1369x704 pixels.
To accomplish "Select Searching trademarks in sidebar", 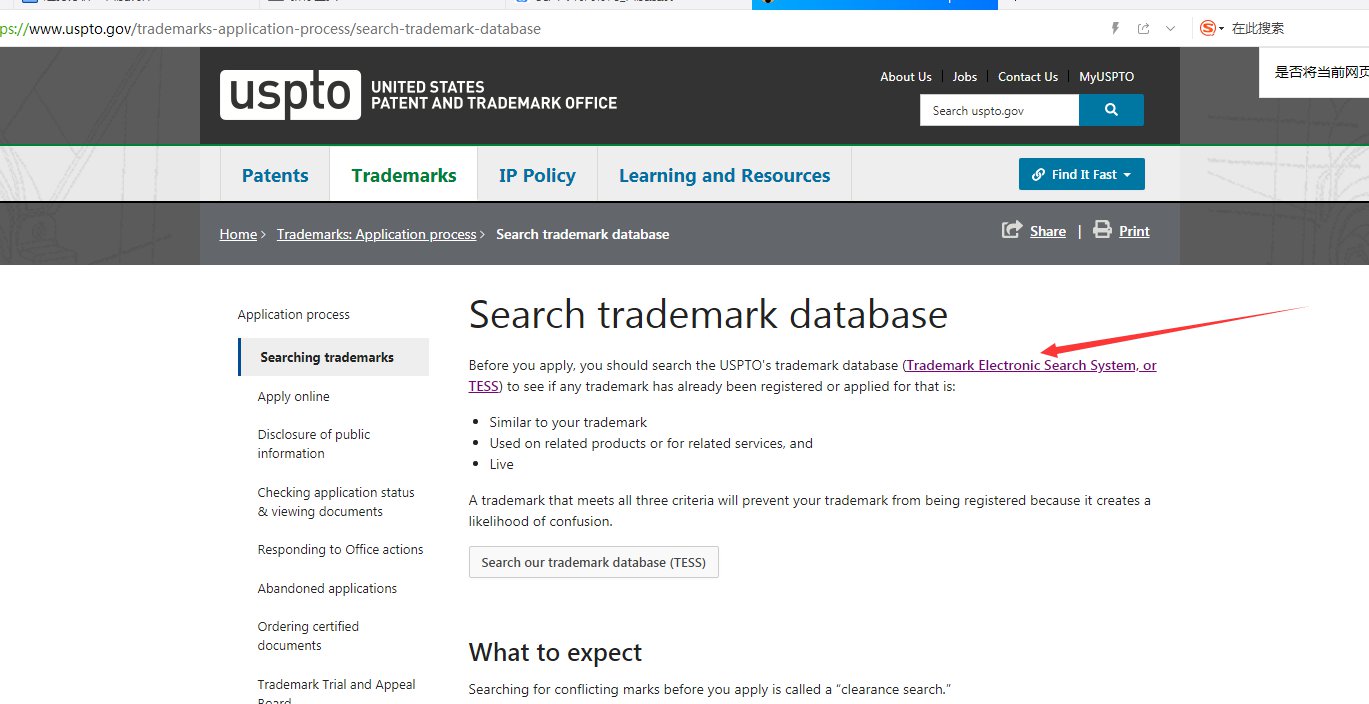I will [x=334, y=357].
